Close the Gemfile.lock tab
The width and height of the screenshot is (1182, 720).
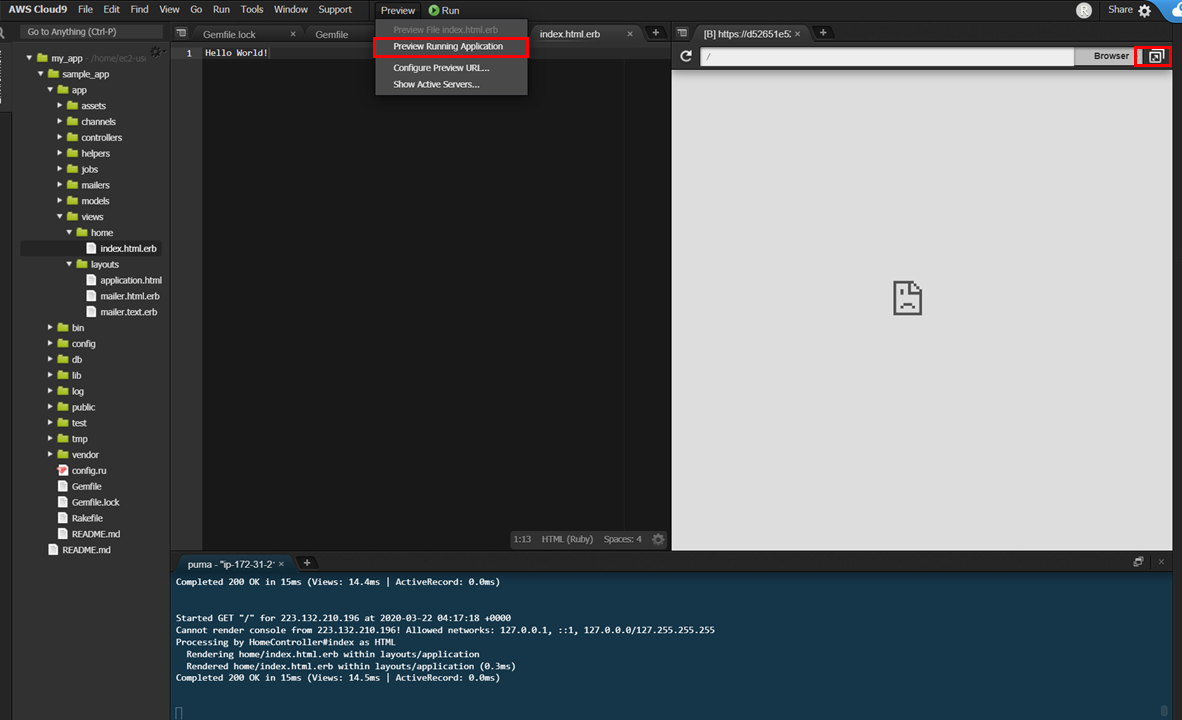click(x=293, y=34)
